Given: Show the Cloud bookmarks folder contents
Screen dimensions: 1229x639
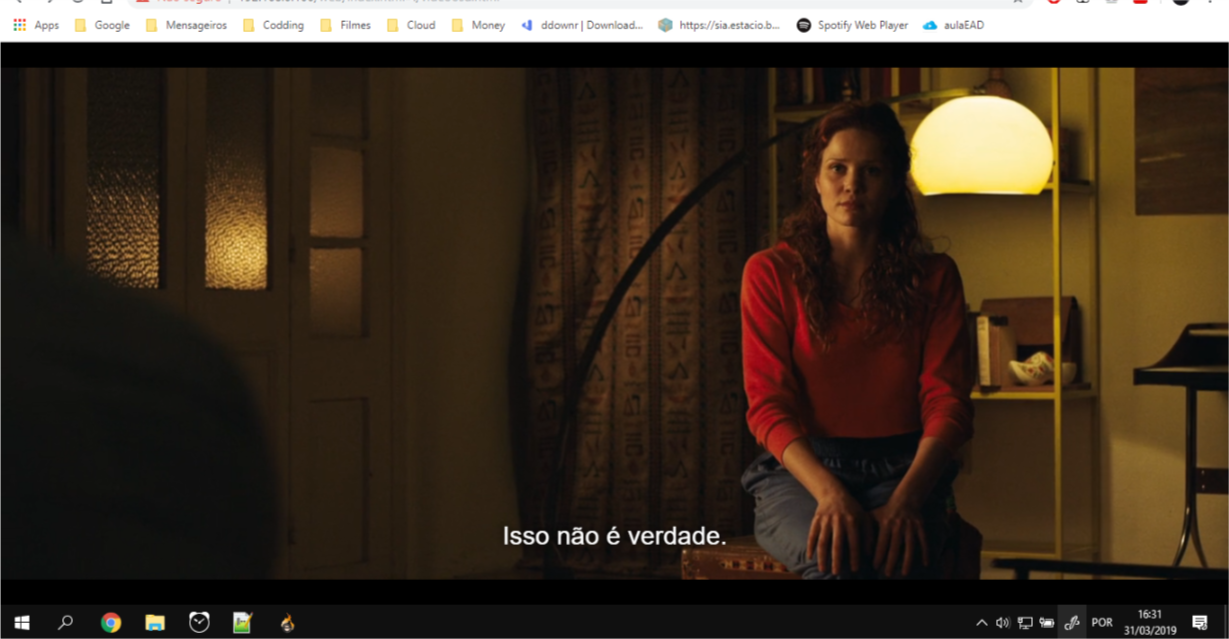Looking at the screenshot, I should pyautogui.click(x=411, y=25).
